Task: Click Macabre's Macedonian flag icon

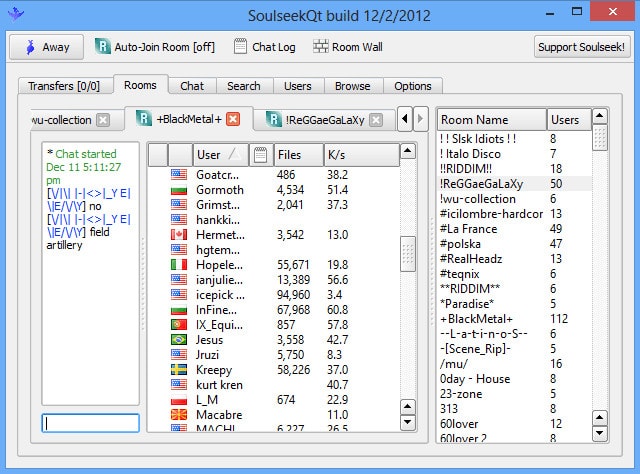Action: 179,415
